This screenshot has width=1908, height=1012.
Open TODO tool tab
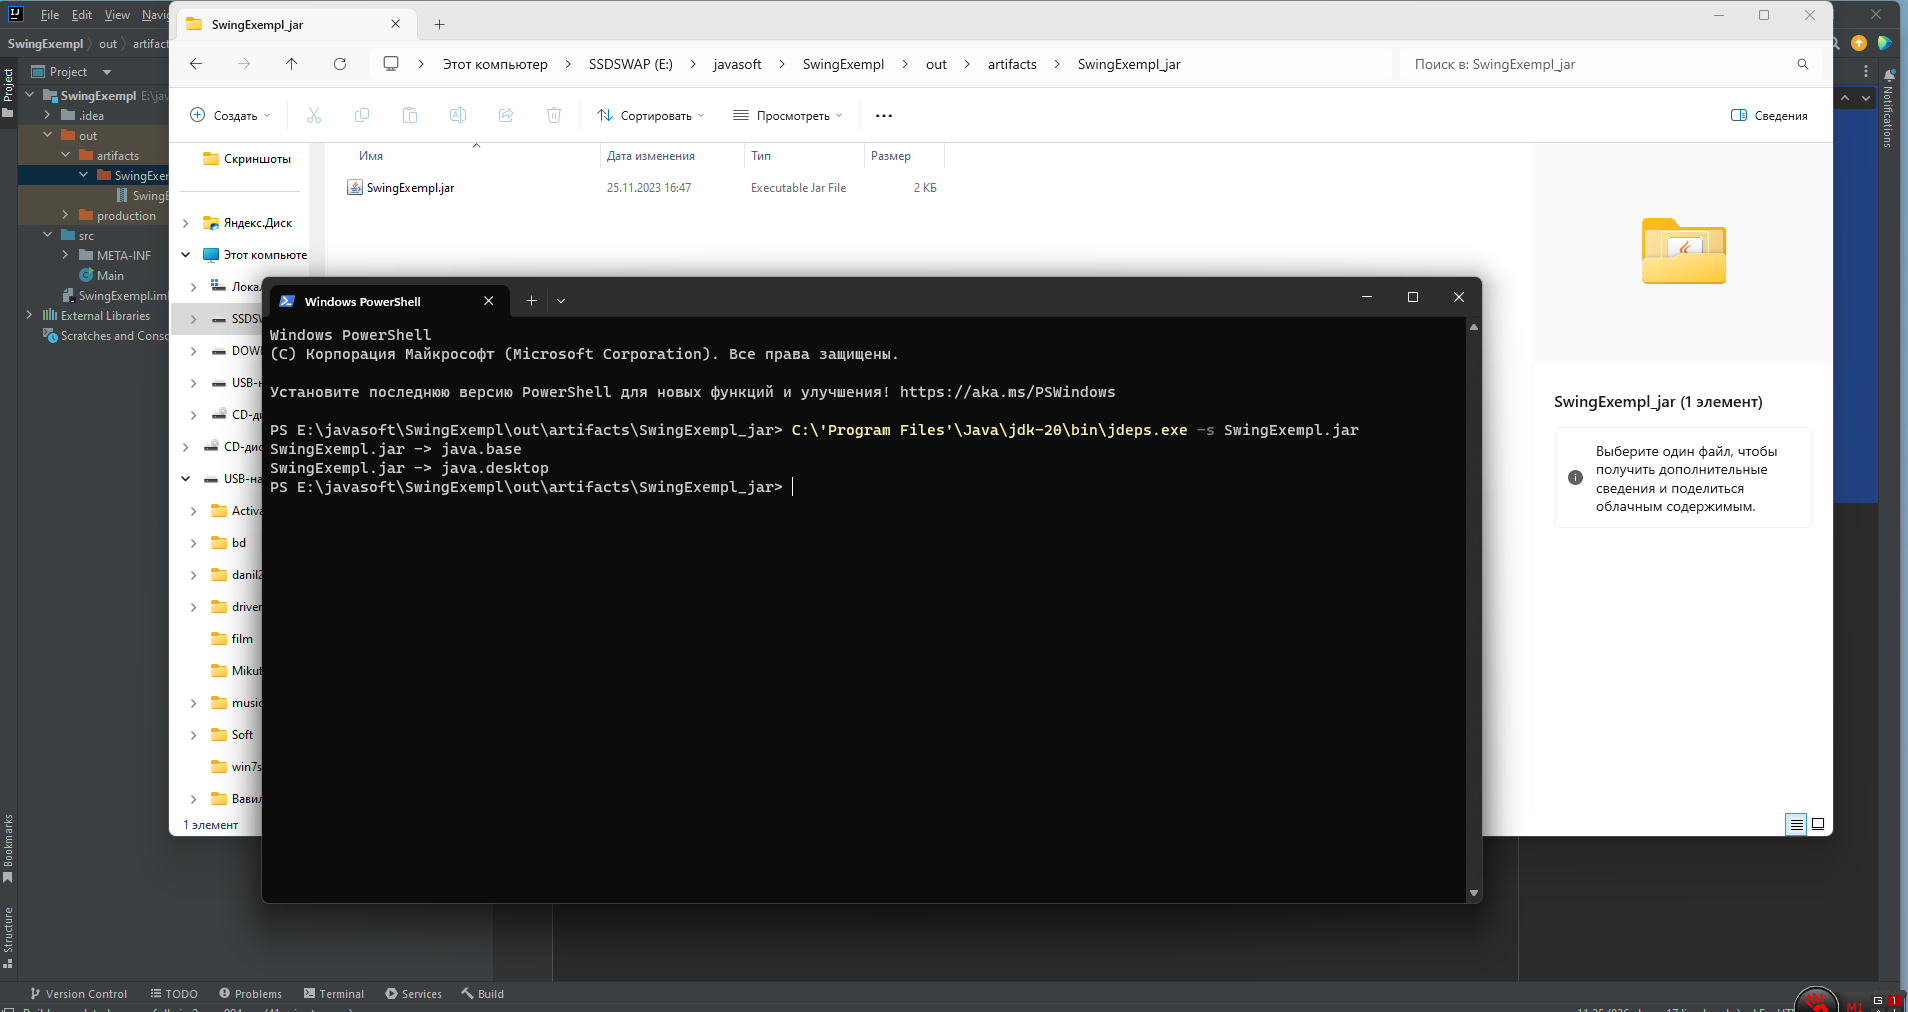pyautogui.click(x=174, y=994)
